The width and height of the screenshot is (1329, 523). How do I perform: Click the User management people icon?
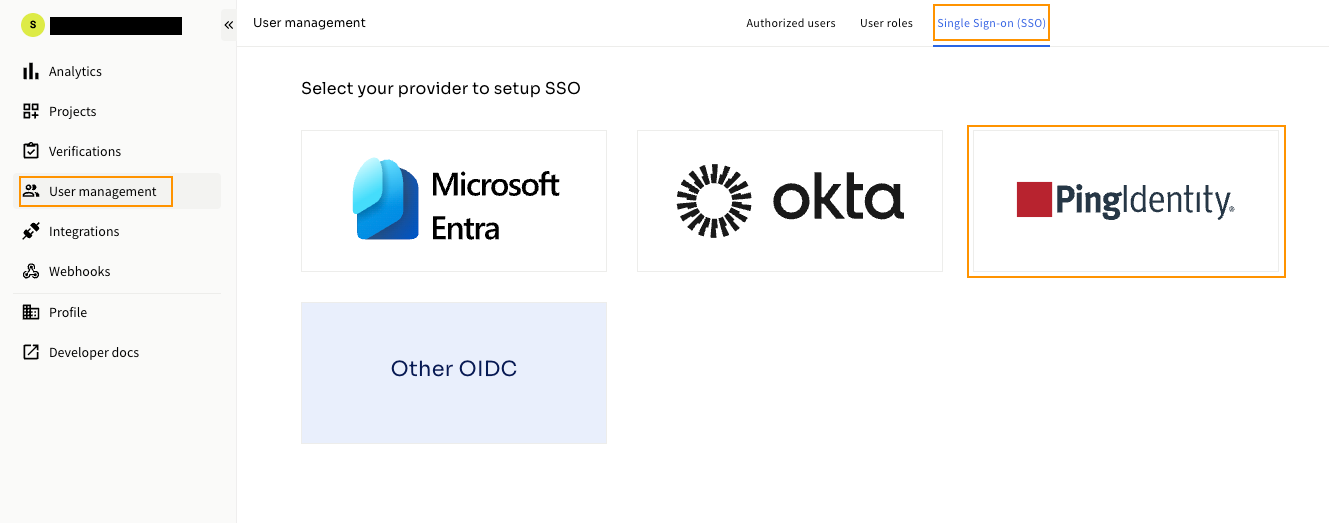pos(31,191)
